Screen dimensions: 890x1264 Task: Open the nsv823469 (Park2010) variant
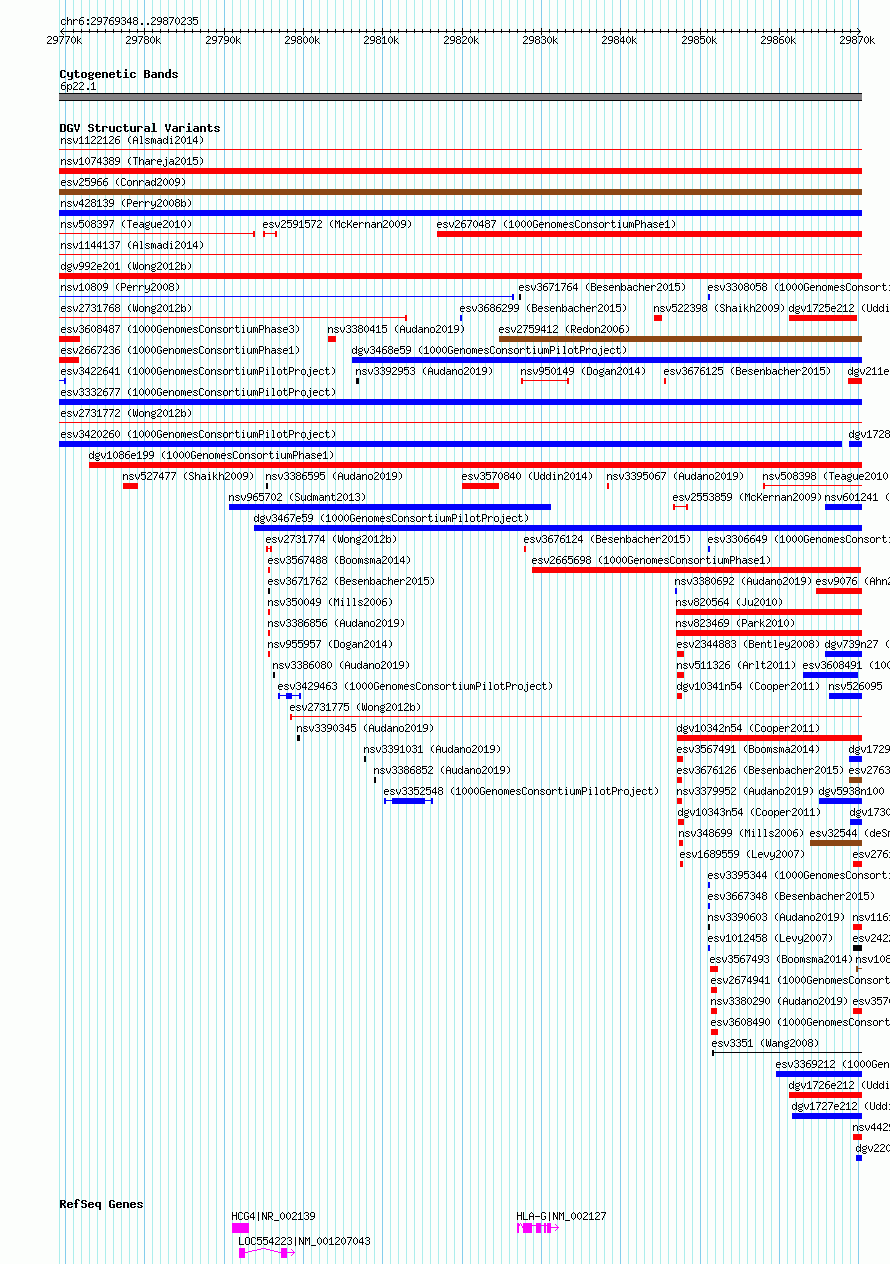coord(735,623)
